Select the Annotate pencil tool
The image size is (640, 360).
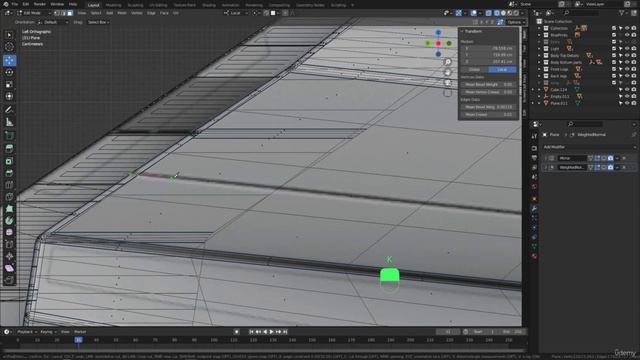9,109
